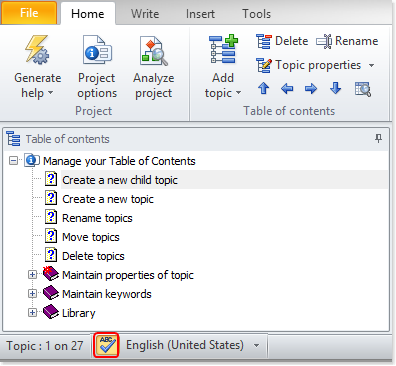Open the Insert ribbon tab
Image resolution: width=396 pixels, height=366 pixels.
click(x=200, y=14)
